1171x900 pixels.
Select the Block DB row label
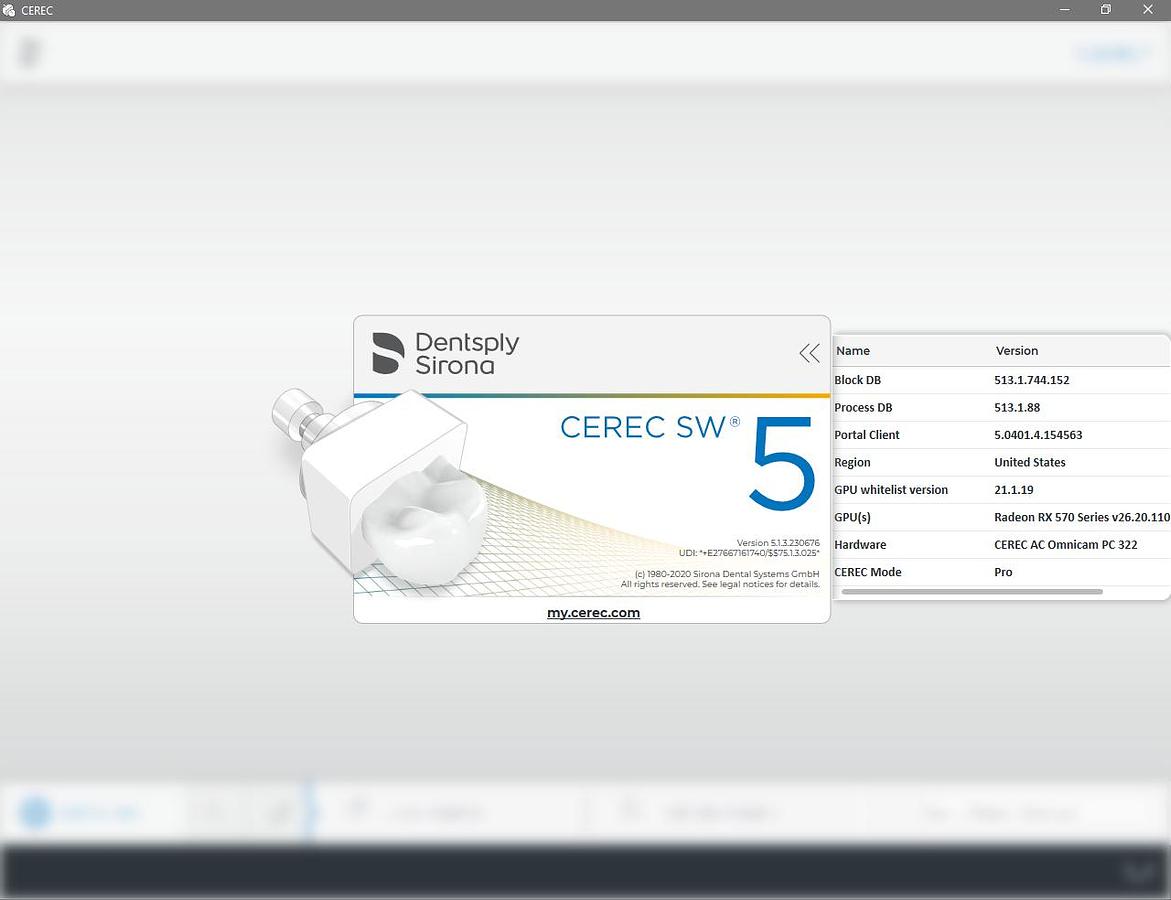coord(857,379)
